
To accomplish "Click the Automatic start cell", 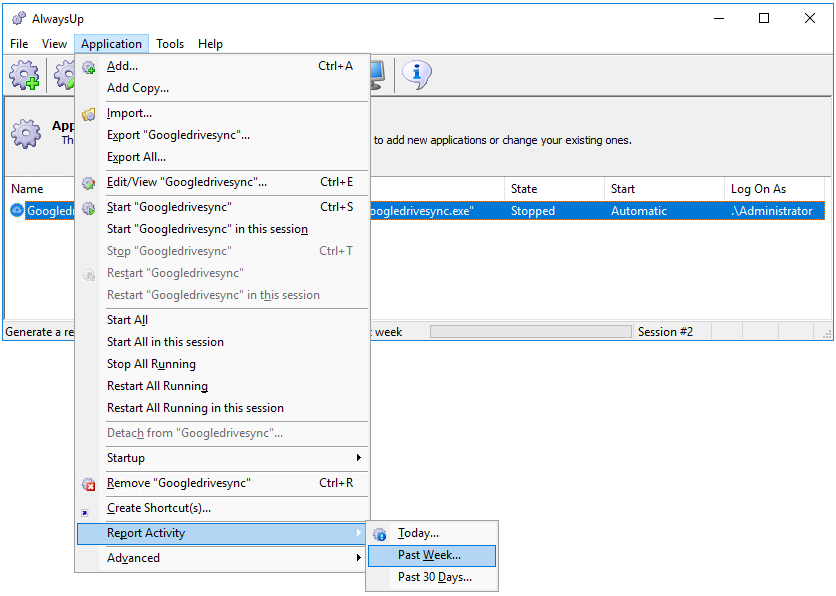I will pos(639,211).
